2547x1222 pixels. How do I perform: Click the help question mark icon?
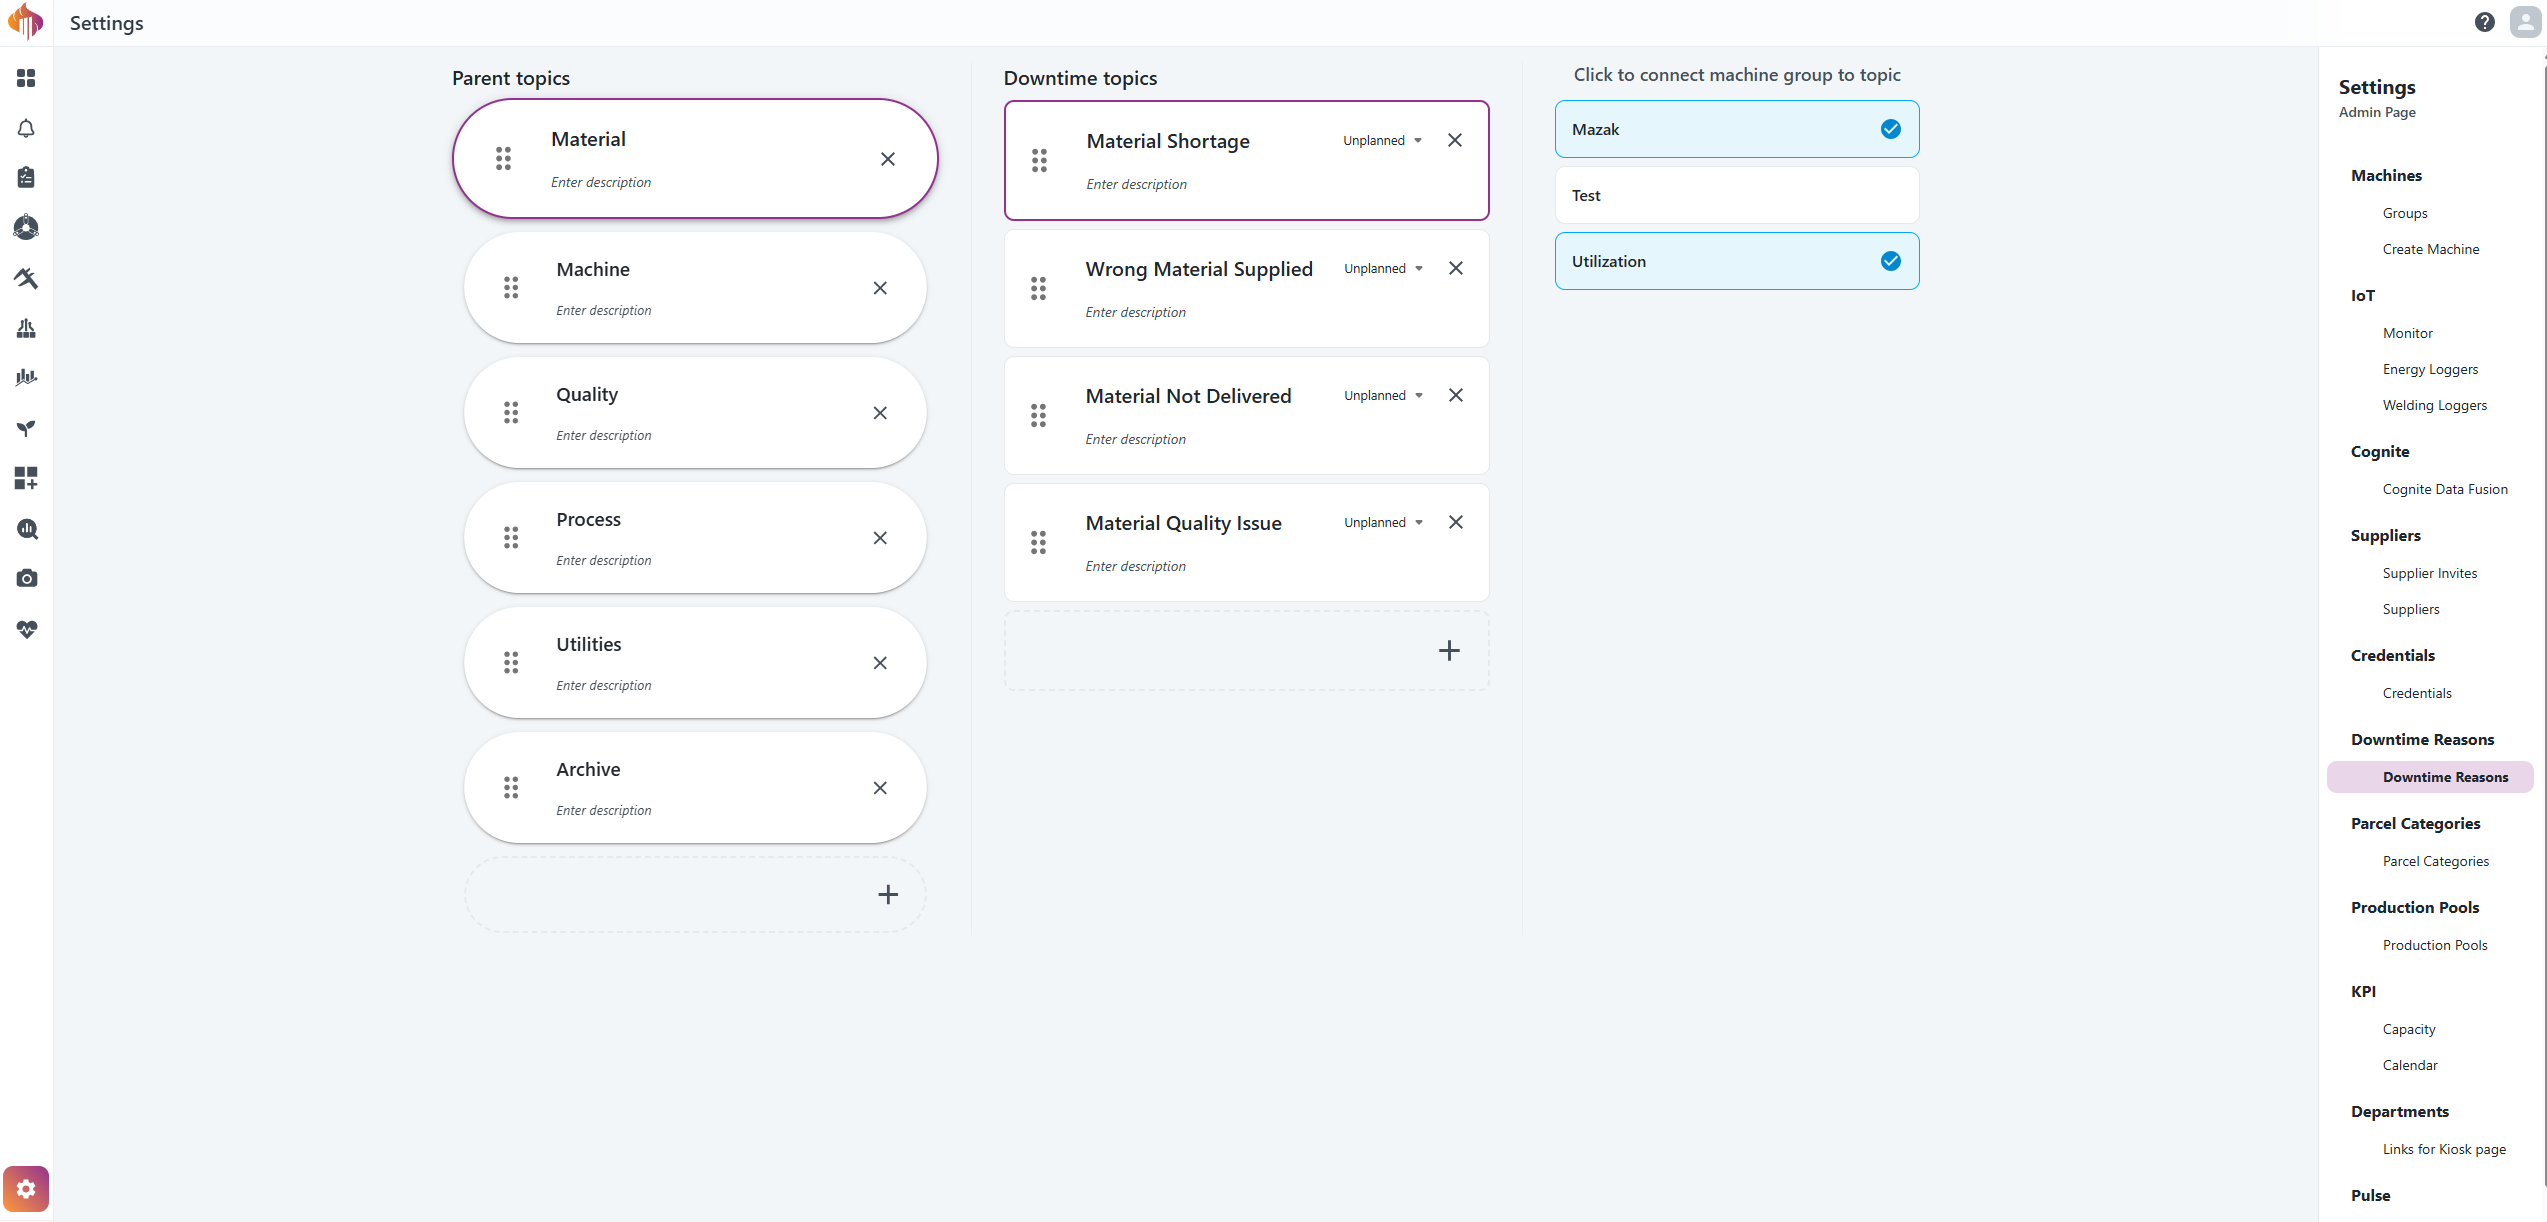[x=2484, y=22]
